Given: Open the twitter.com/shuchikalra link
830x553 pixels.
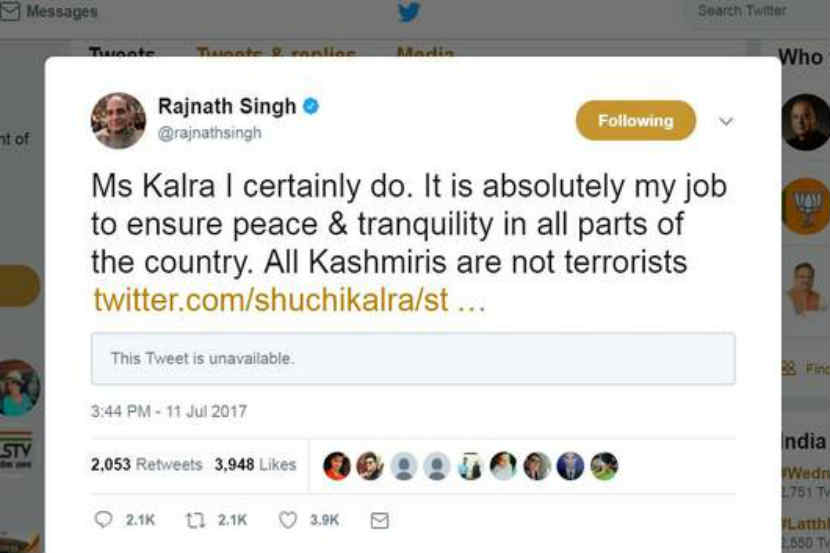Looking at the screenshot, I should (x=290, y=301).
